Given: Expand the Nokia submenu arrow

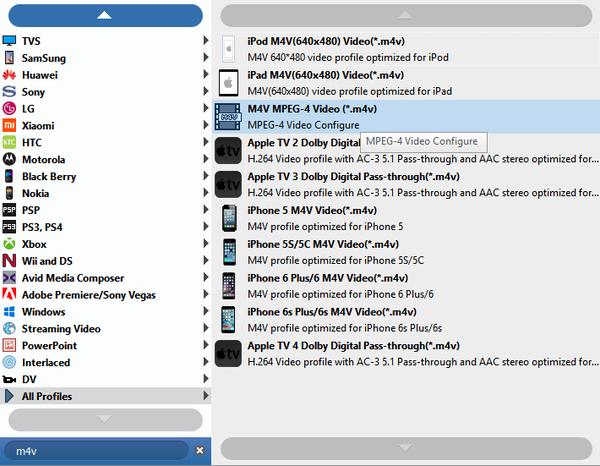Looking at the screenshot, I should pyautogui.click(x=205, y=192).
